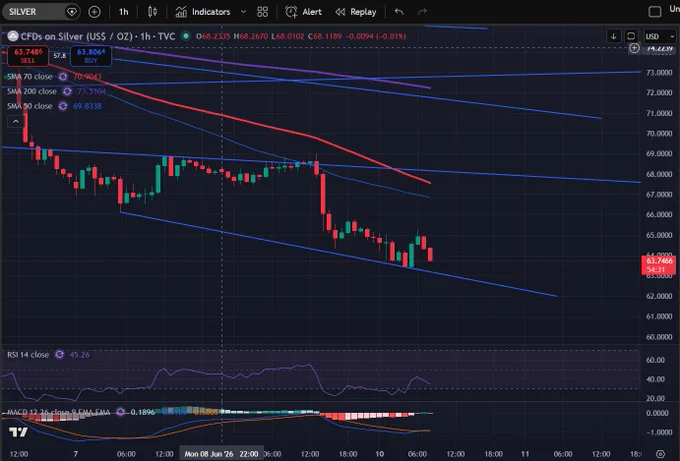Select the MACD 12 26 close legend label

[59, 412]
